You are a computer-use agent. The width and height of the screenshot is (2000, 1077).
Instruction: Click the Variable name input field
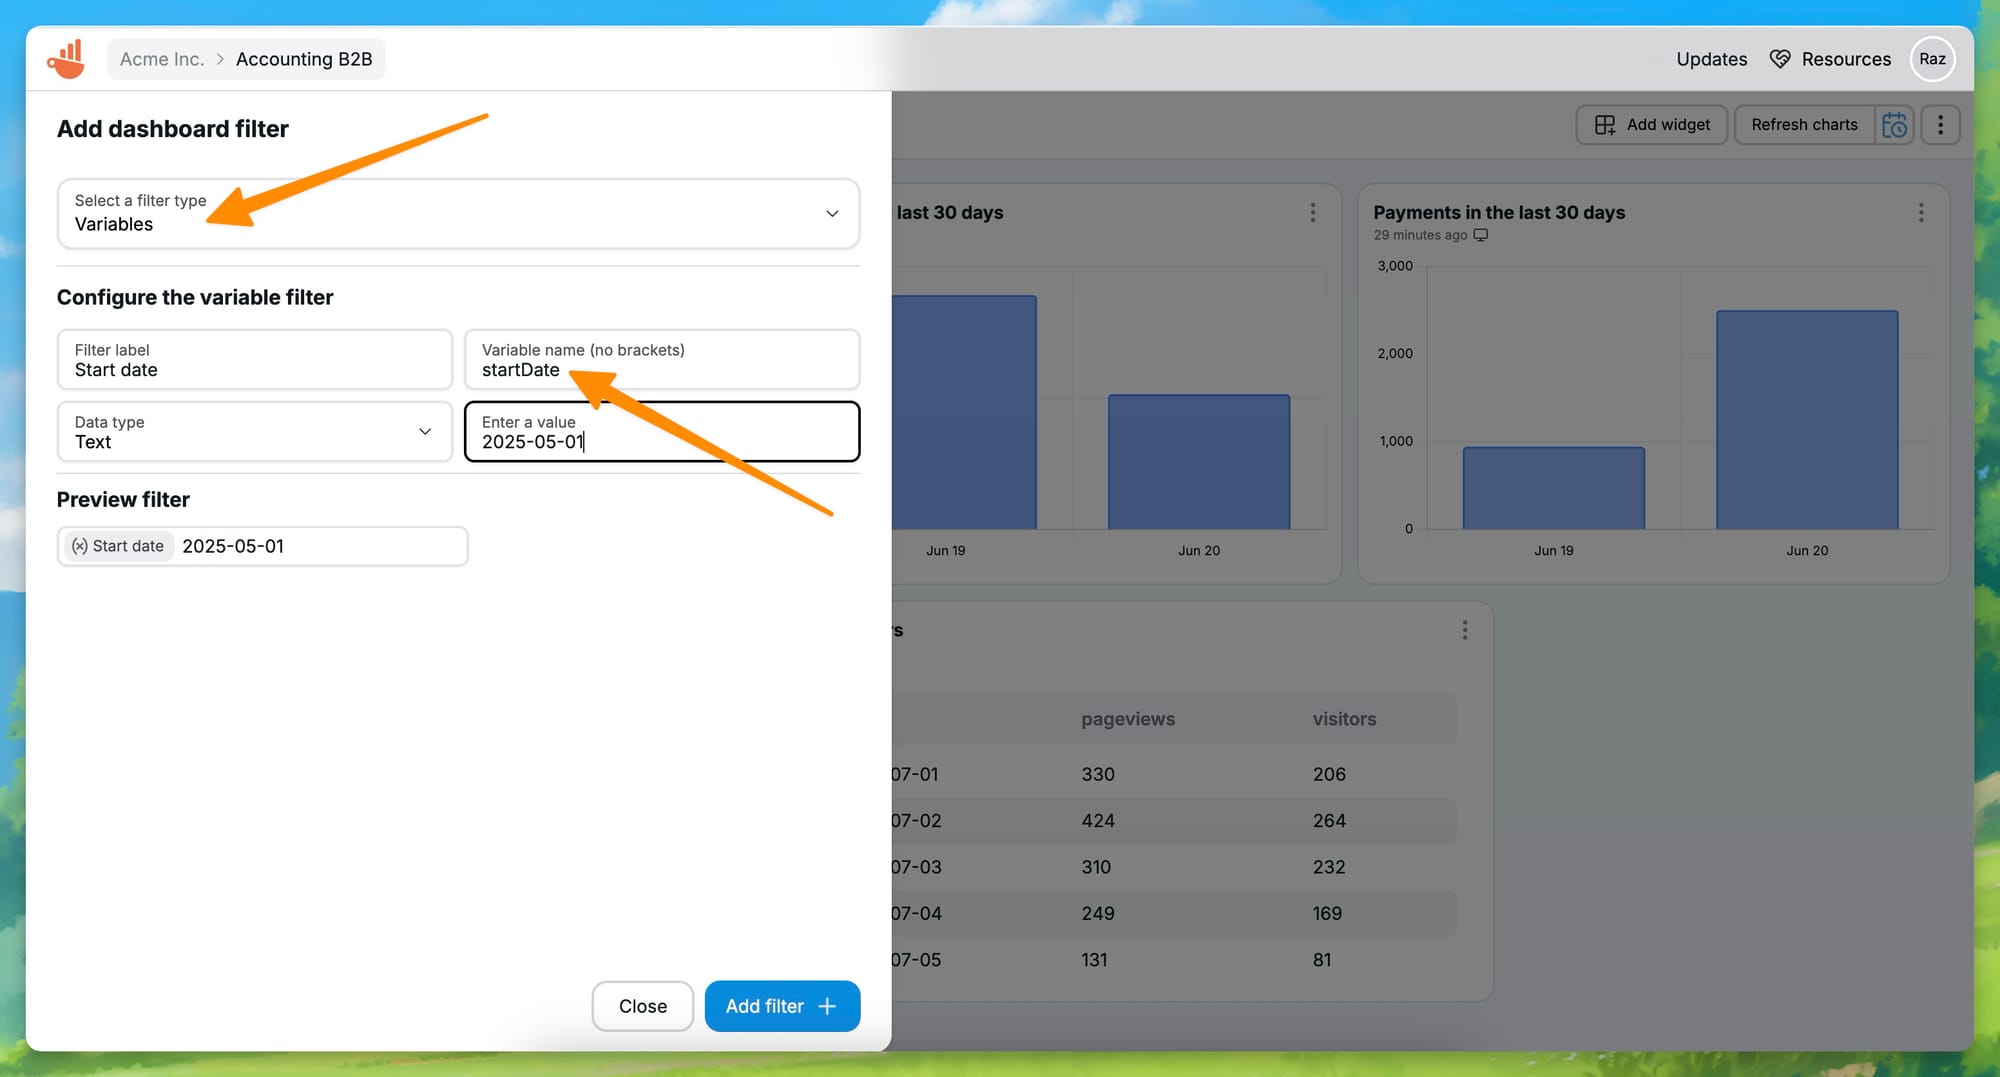661,360
